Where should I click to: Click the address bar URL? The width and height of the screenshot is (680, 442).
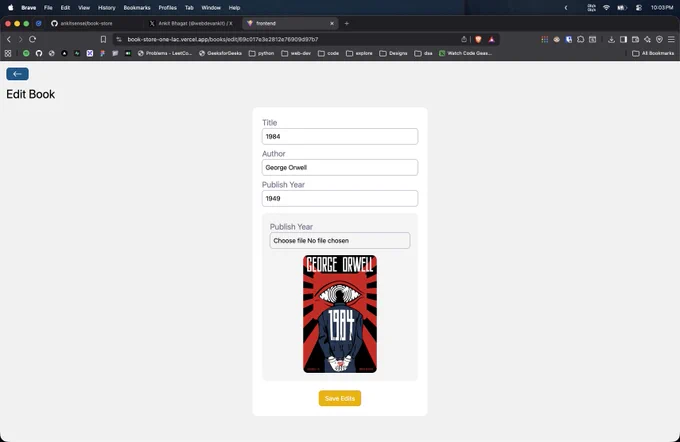(x=222, y=39)
